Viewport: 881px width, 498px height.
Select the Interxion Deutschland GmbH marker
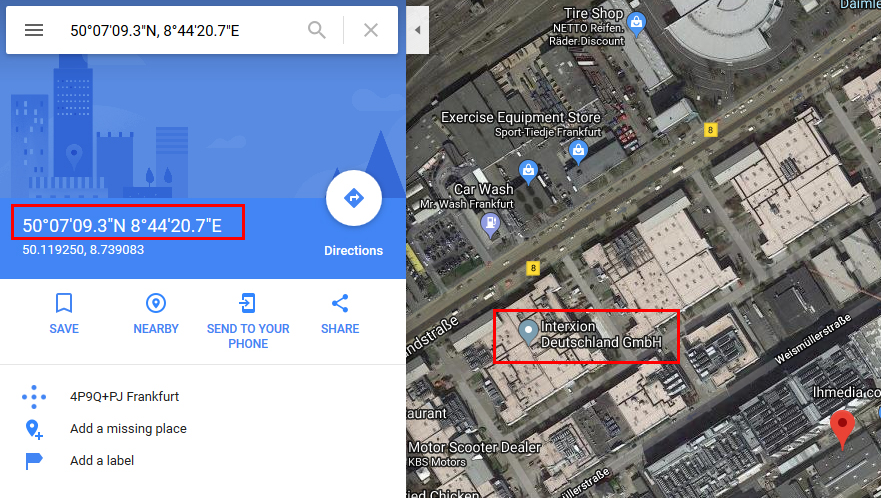coord(528,332)
